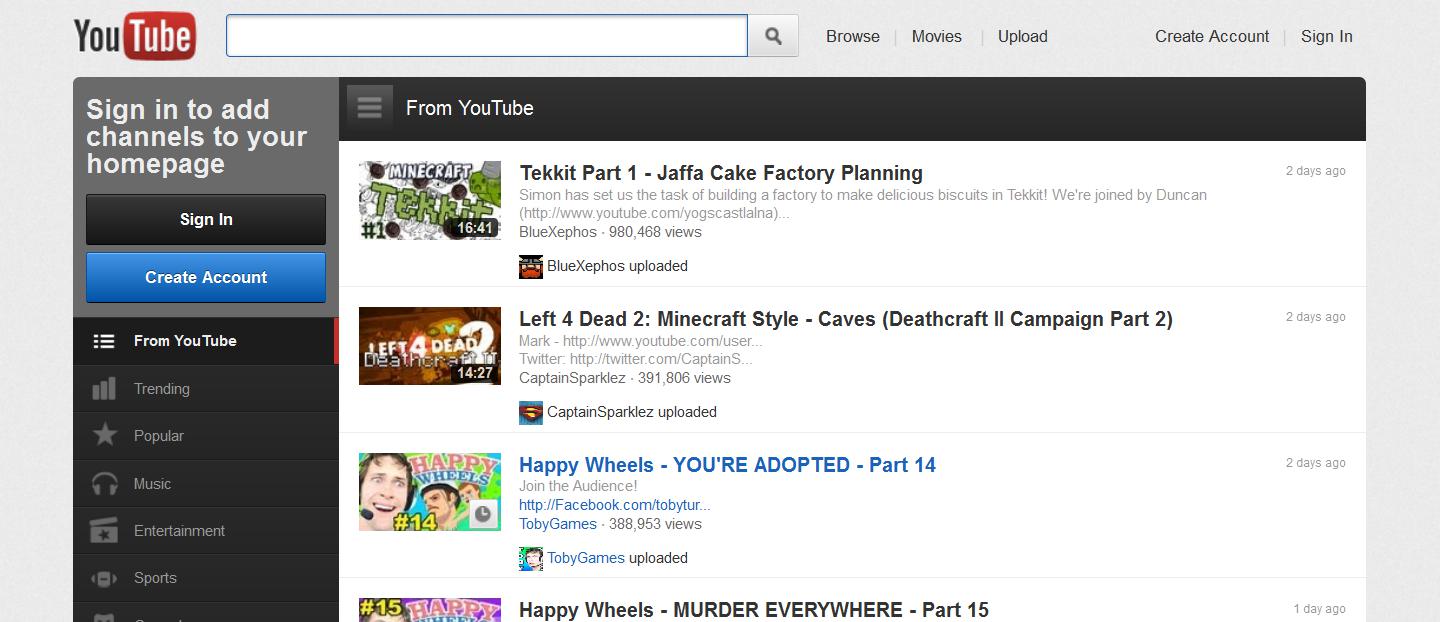The height and width of the screenshot is (622, 1440).
Task: Open Happy Wheels #15 video thumbnail
Action: (x=430, y=610)
